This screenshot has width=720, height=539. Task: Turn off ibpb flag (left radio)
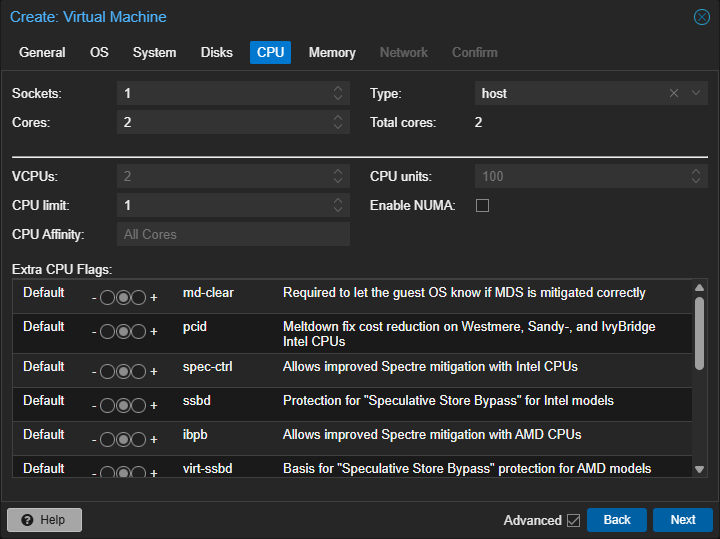pyautogui.click(x=107, y=439)
